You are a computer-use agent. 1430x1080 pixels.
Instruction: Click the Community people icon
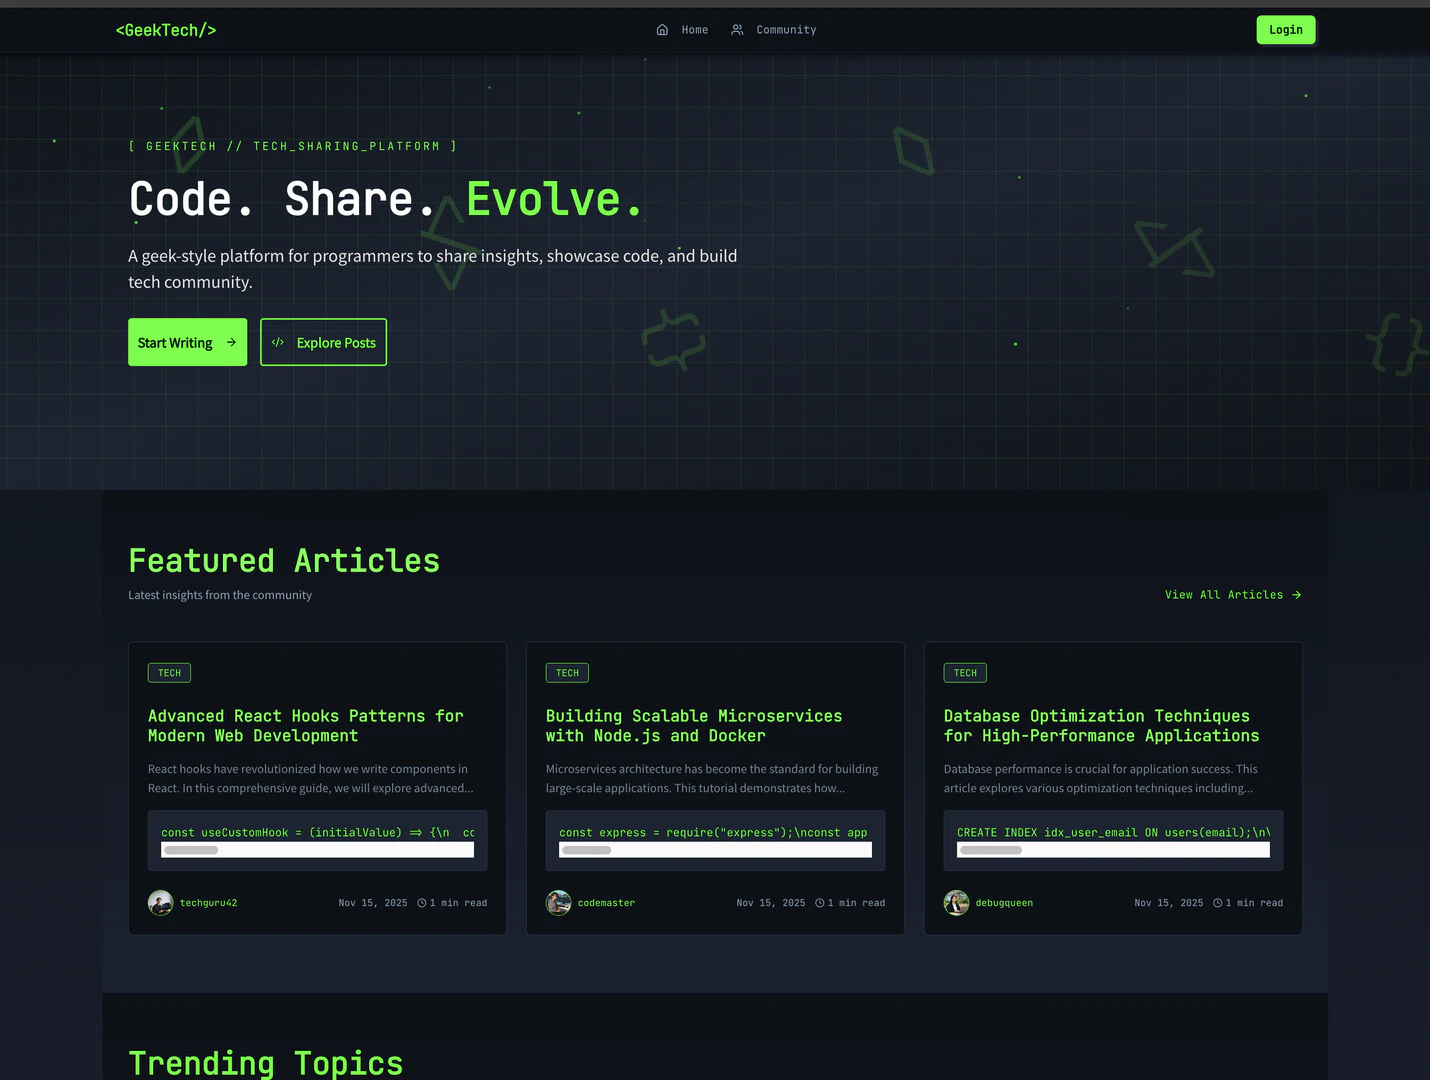click(737, 30)
